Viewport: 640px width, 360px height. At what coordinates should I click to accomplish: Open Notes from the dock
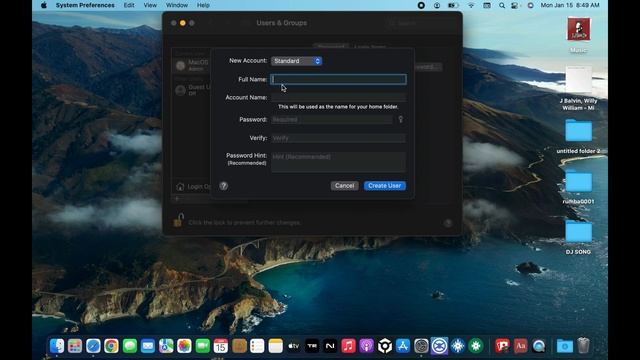276,346
